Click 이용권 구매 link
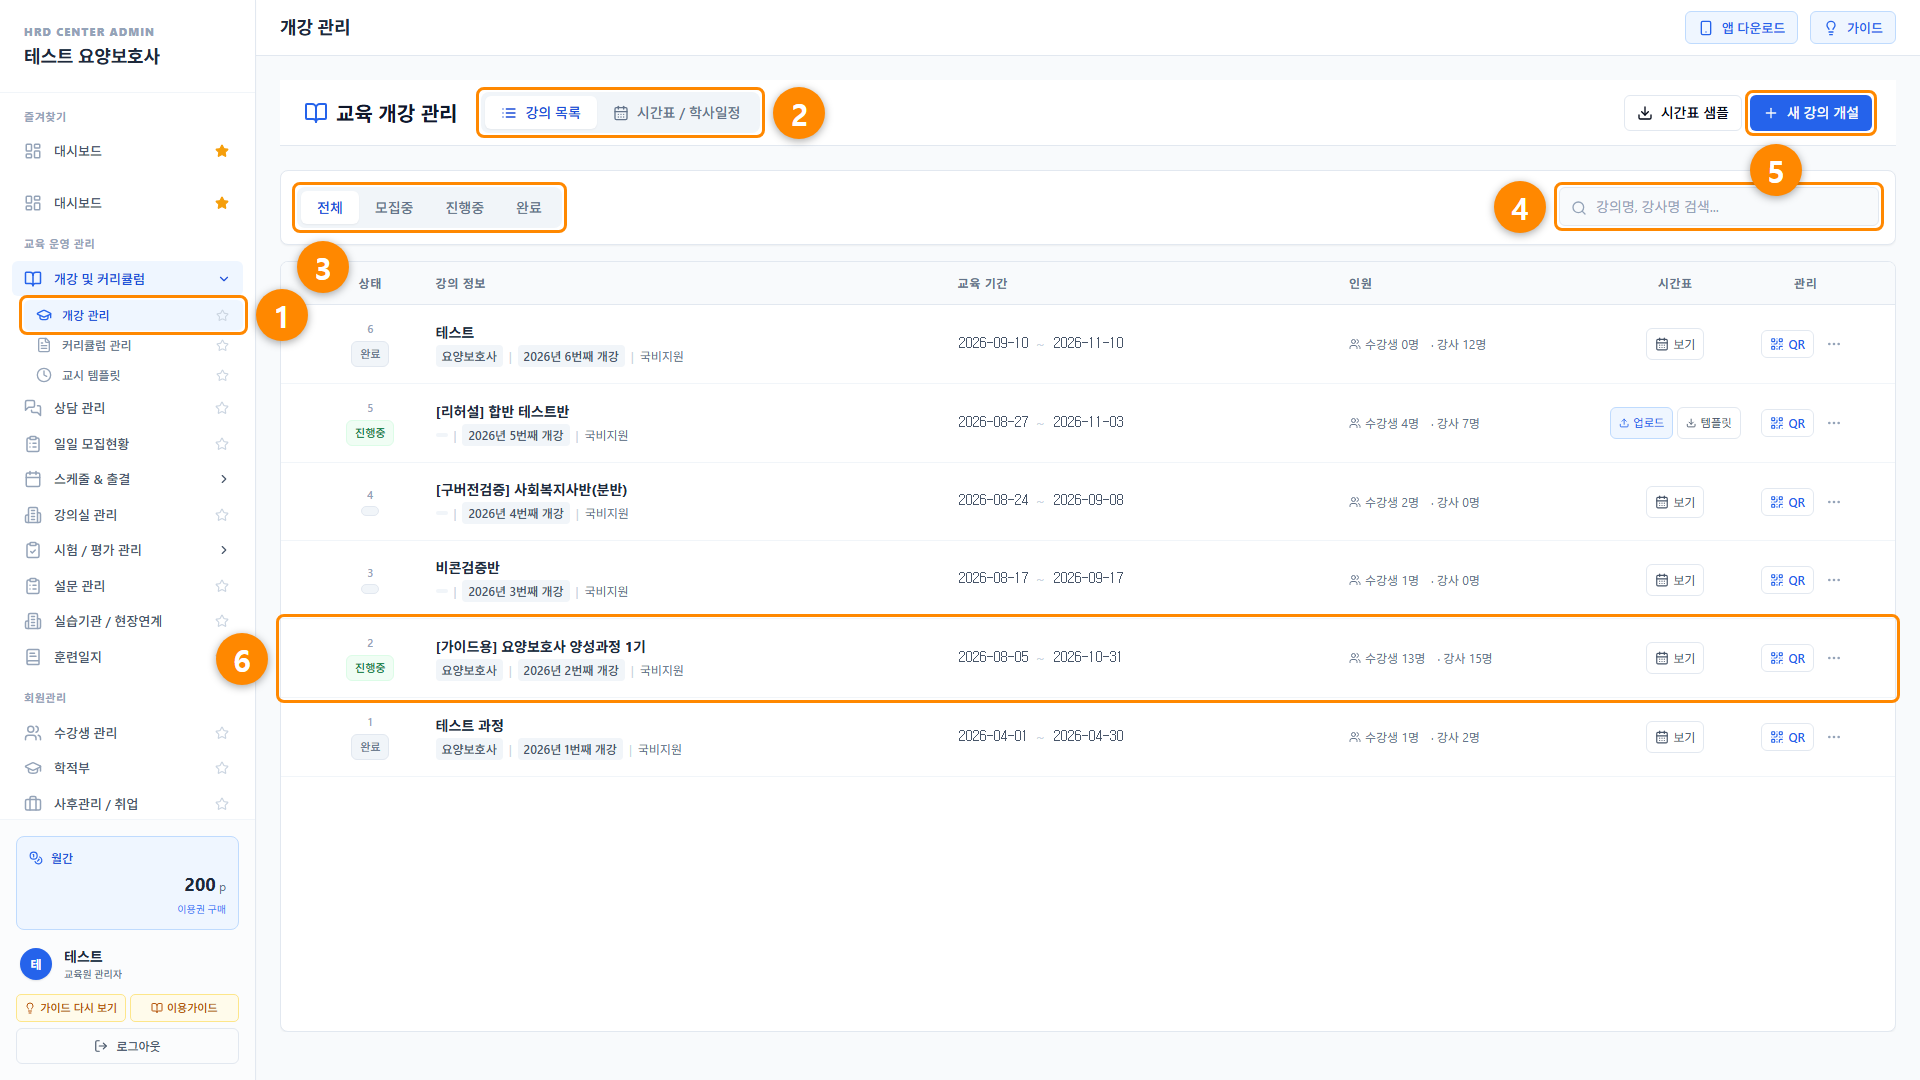The width and height of the screenshot is (1920, 1080). point(202,909)
